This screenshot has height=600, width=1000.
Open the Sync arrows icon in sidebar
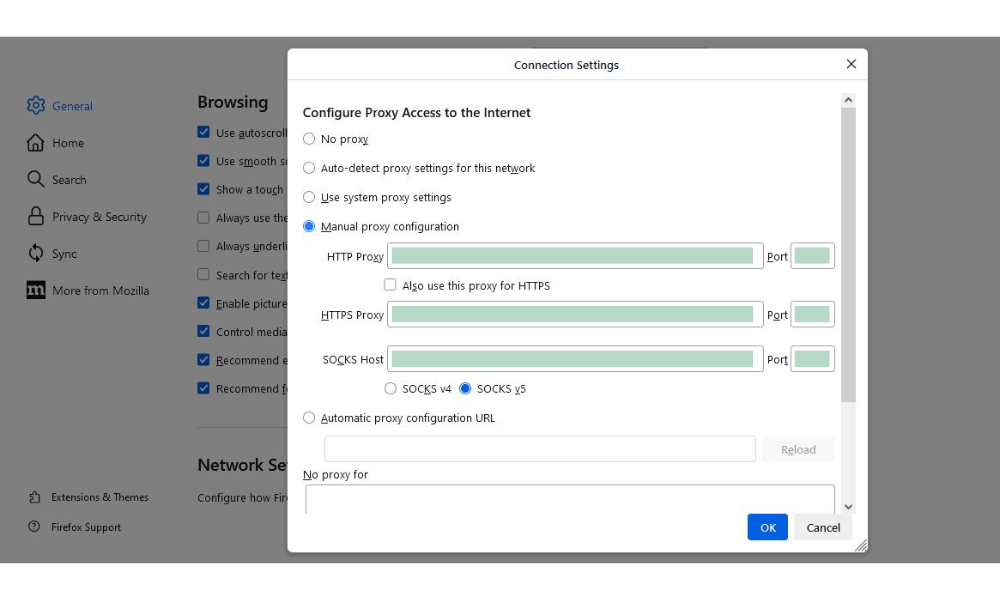click(36, 253)
